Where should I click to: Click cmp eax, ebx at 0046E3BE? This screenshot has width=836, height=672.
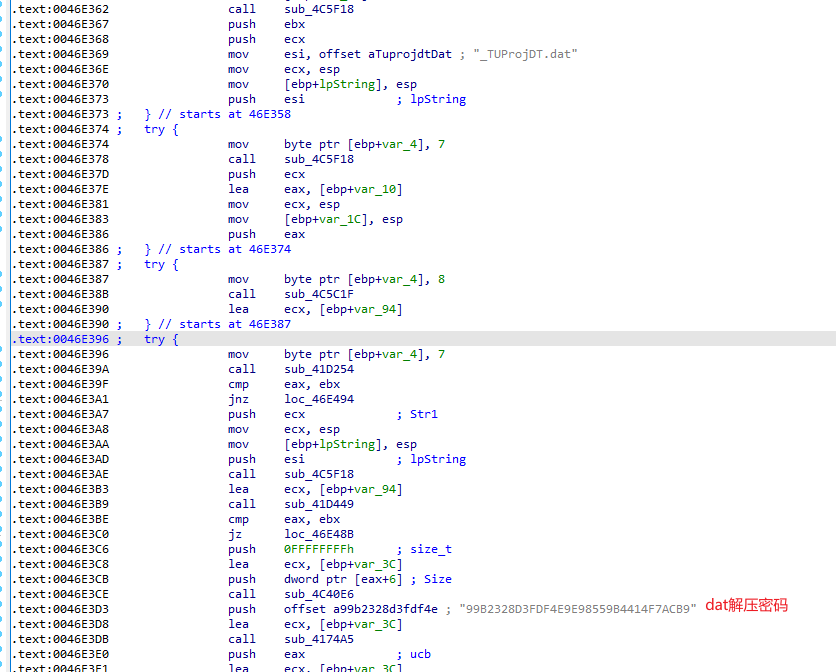pyautogui.click(x=284, y=519)
